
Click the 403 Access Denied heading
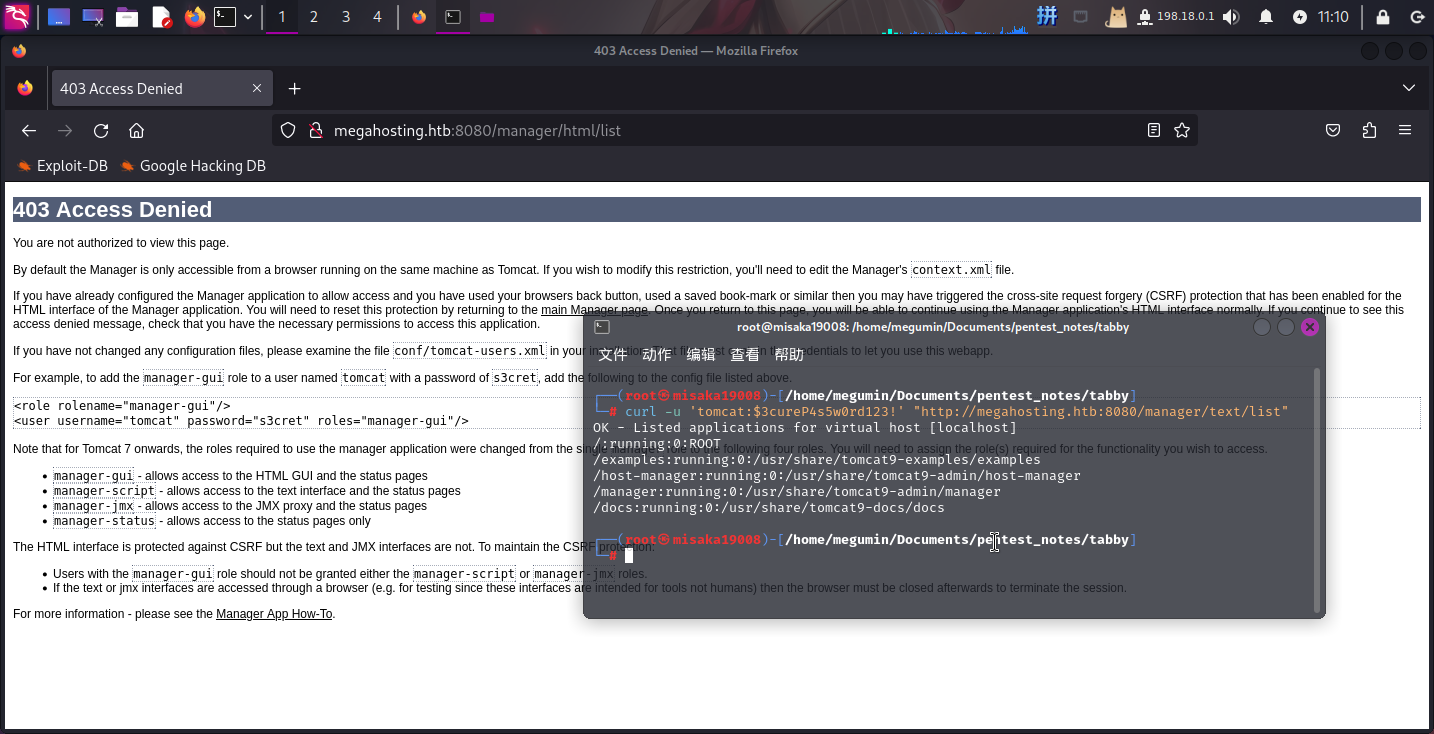click(x=112, y=210)
